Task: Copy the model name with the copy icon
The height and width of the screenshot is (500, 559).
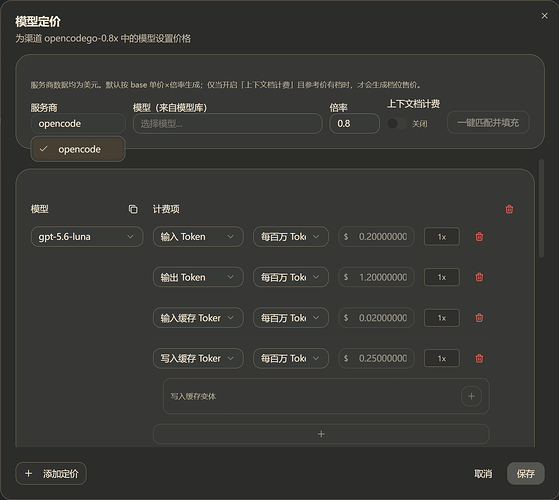Action: tap(133, 209)
